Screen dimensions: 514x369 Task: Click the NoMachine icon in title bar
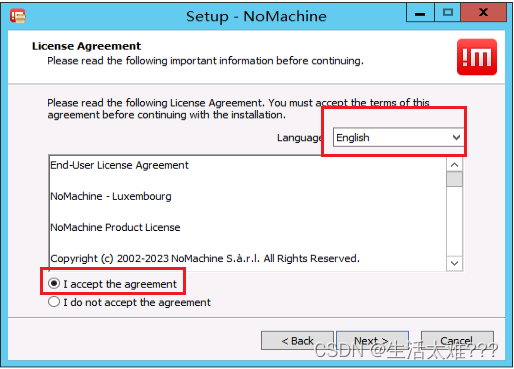tap(18, 16)
